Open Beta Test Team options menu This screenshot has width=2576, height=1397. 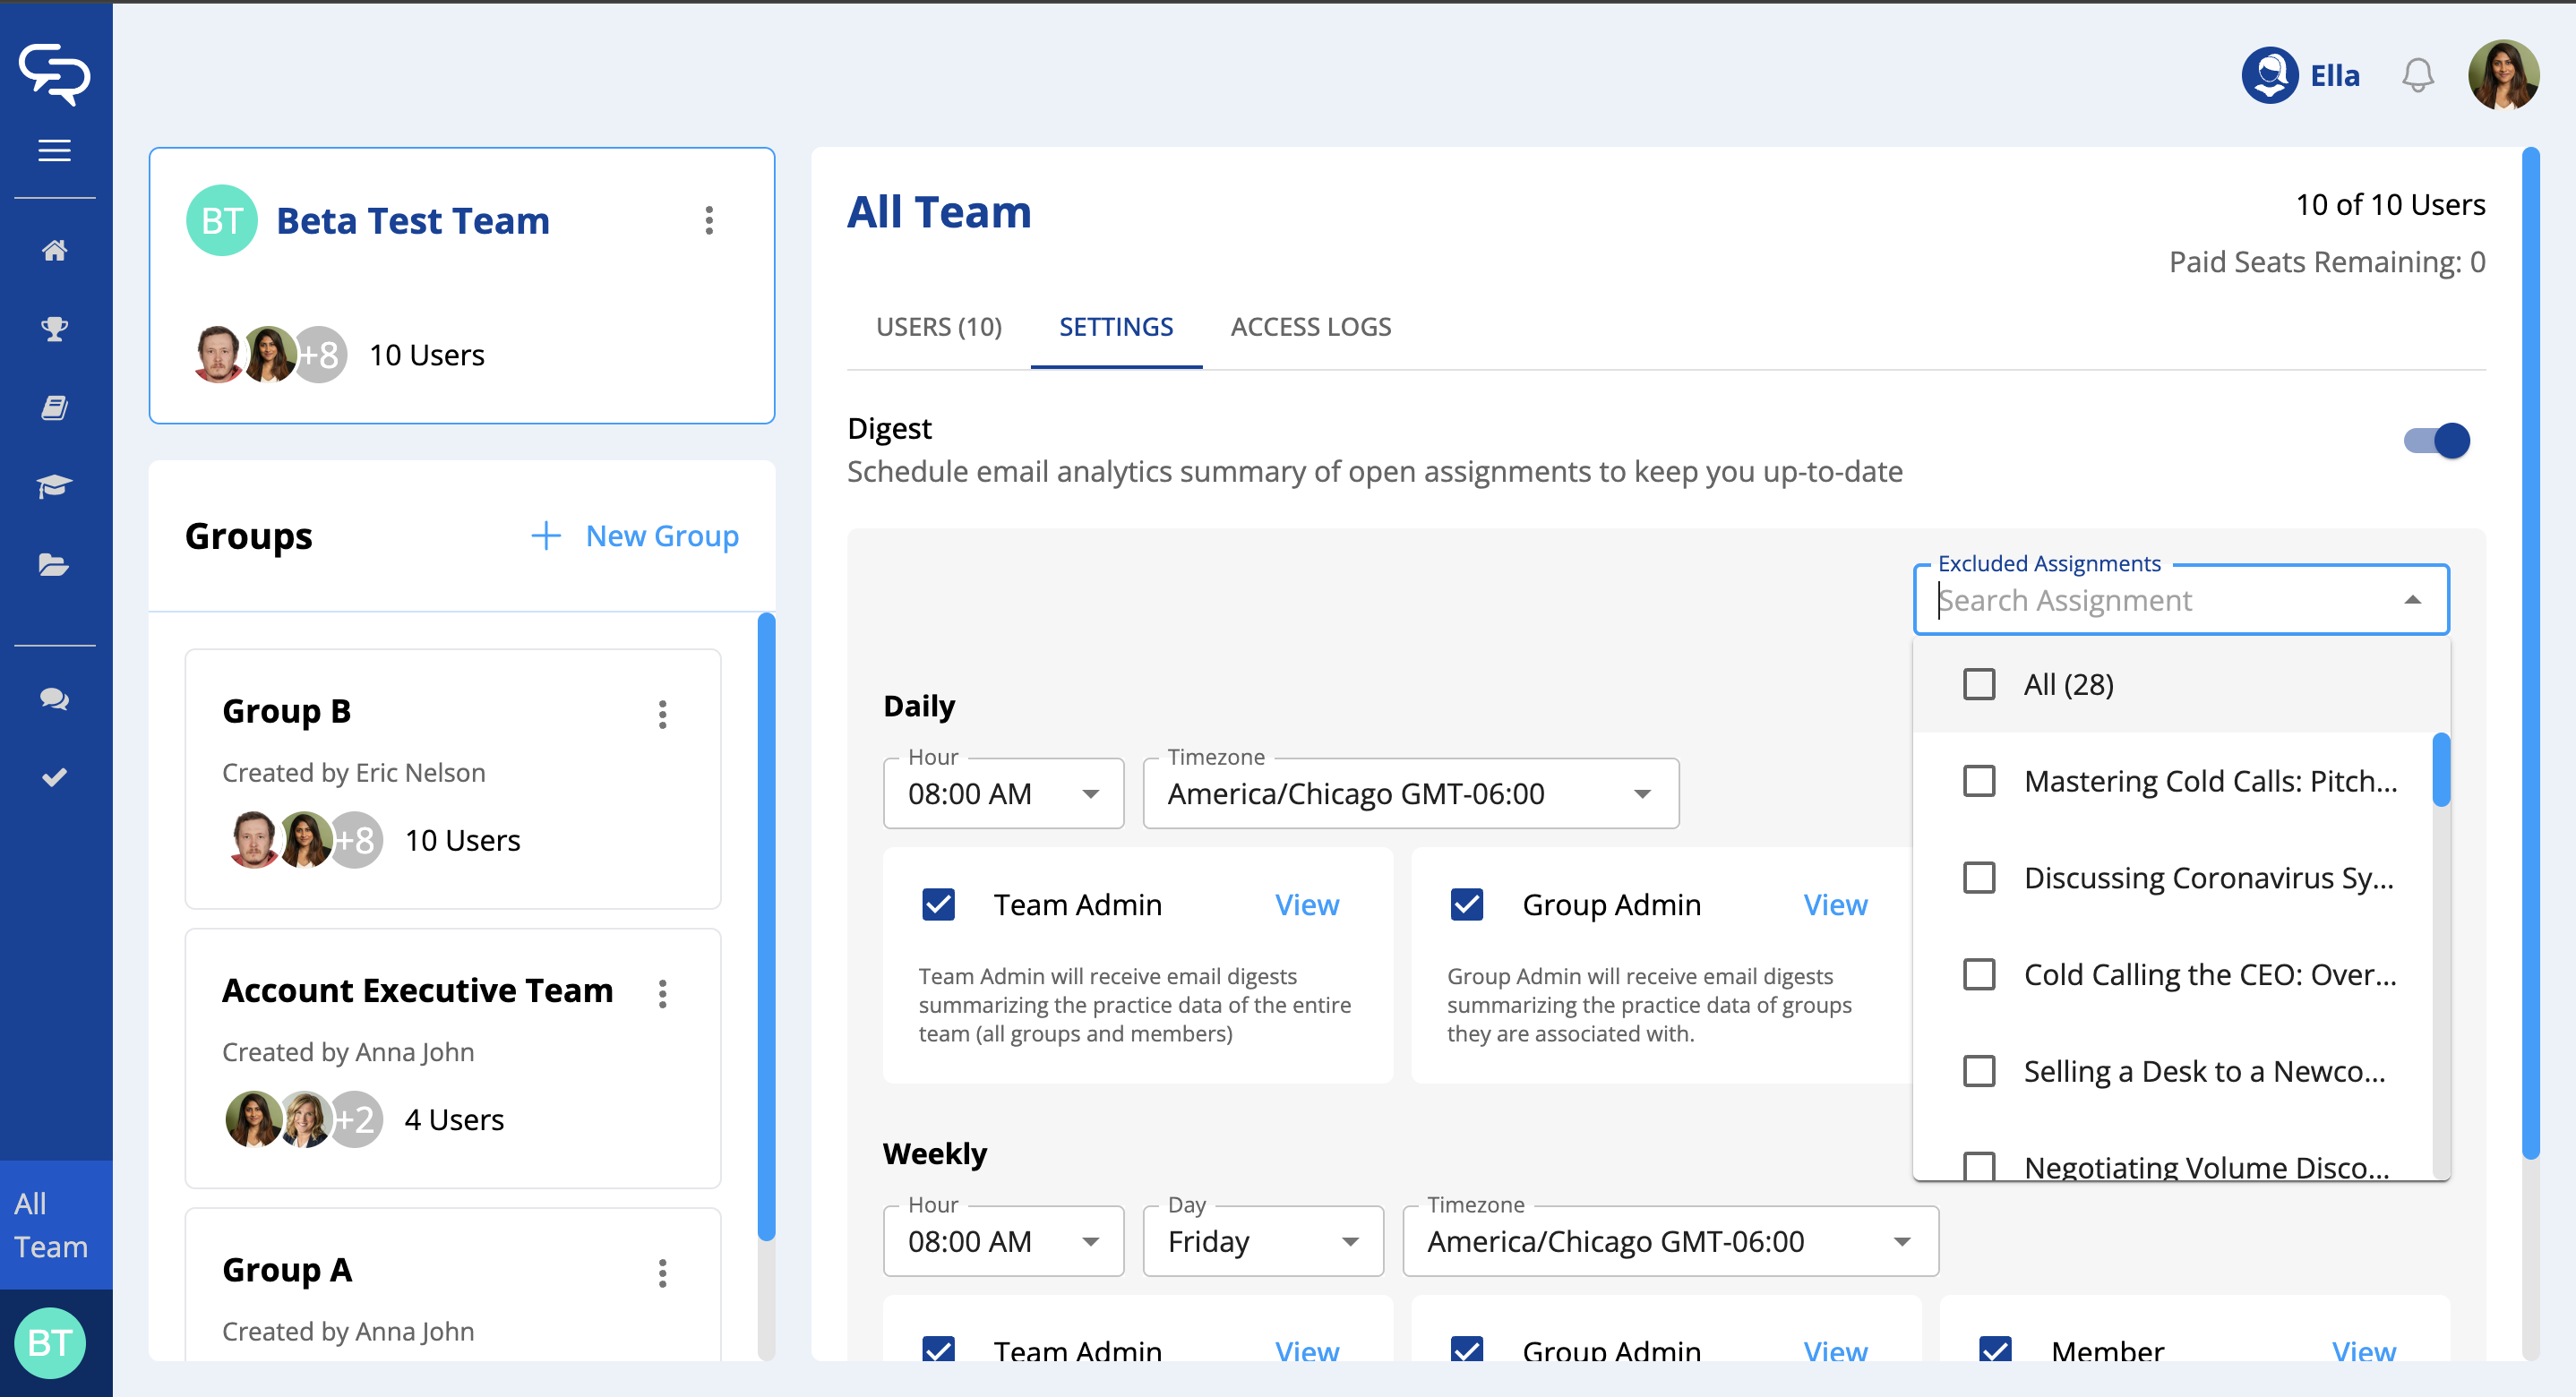(x=709, y=220)
